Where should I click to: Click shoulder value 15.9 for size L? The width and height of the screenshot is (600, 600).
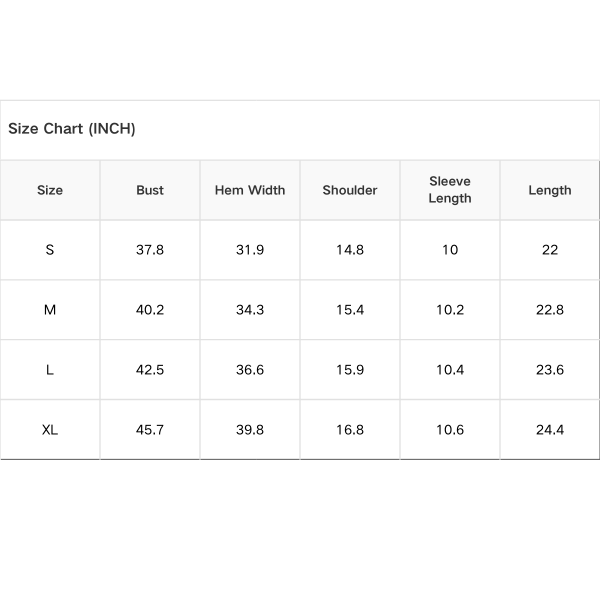click(350, 370)
